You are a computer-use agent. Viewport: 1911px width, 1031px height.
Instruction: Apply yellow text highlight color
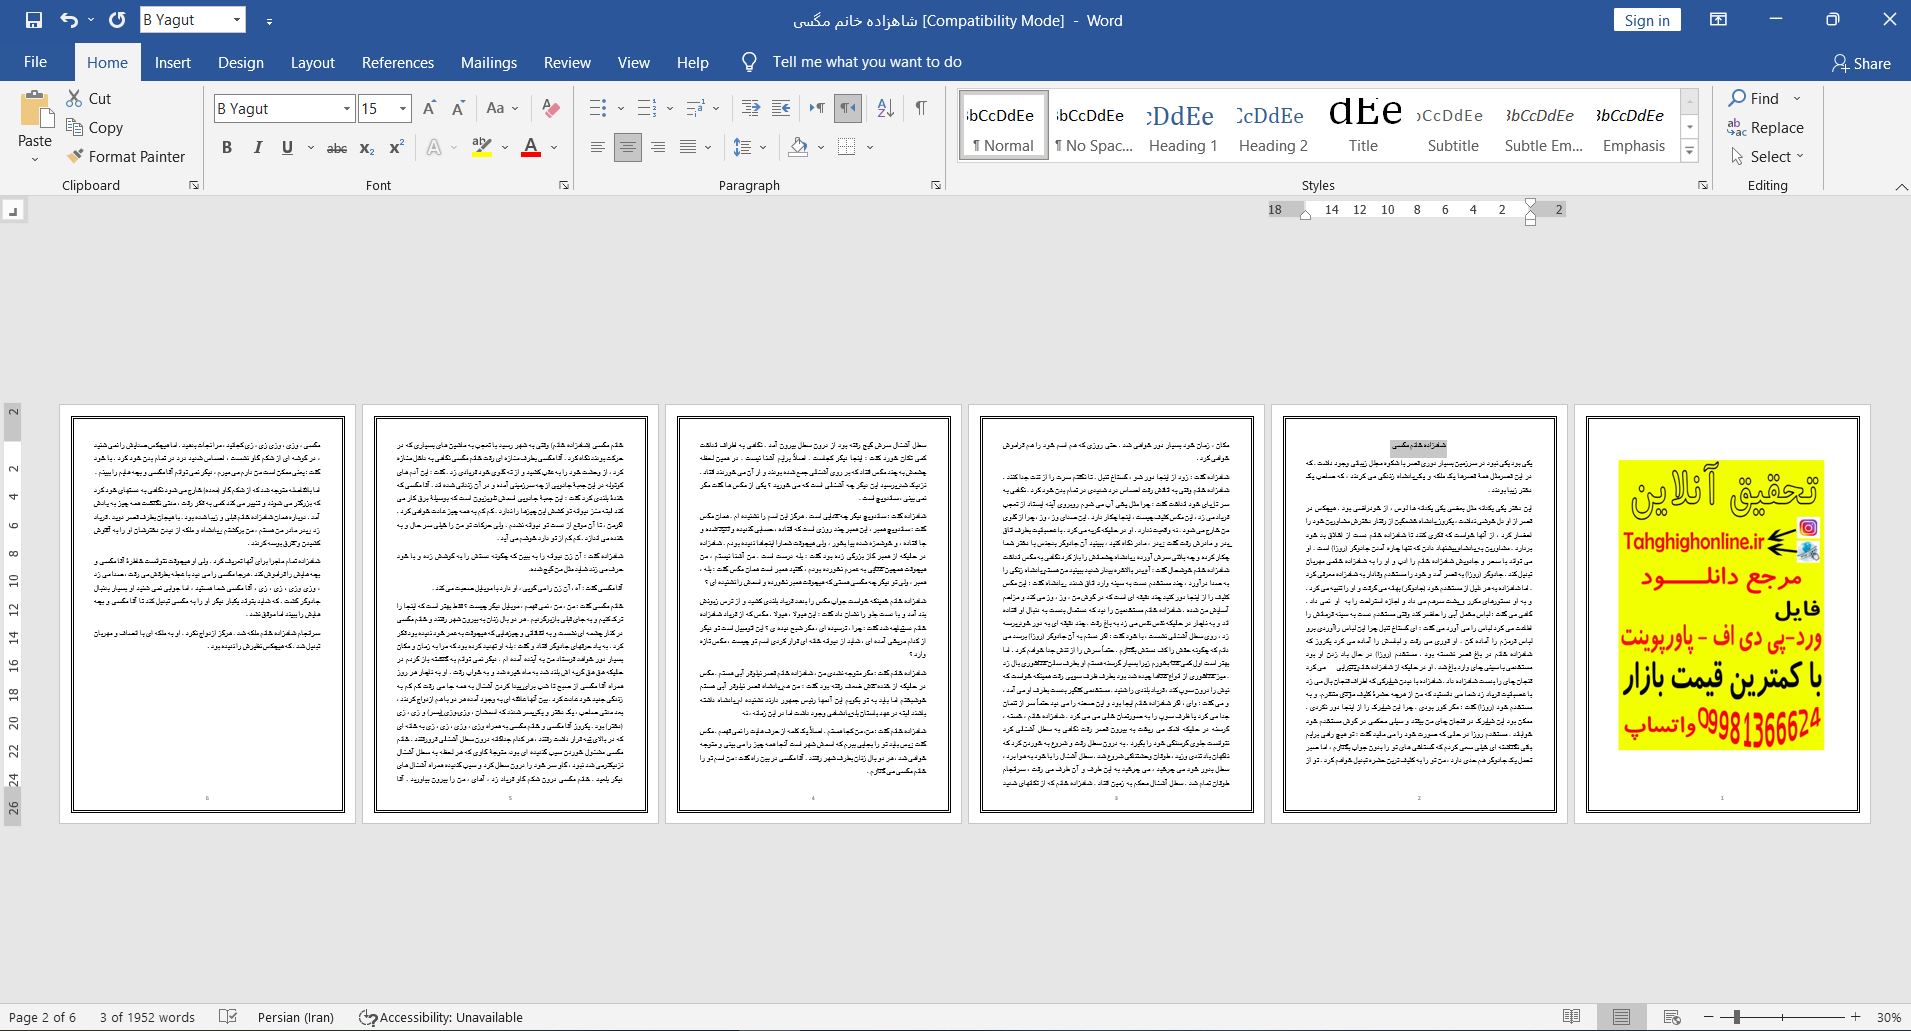pos(482,148)
